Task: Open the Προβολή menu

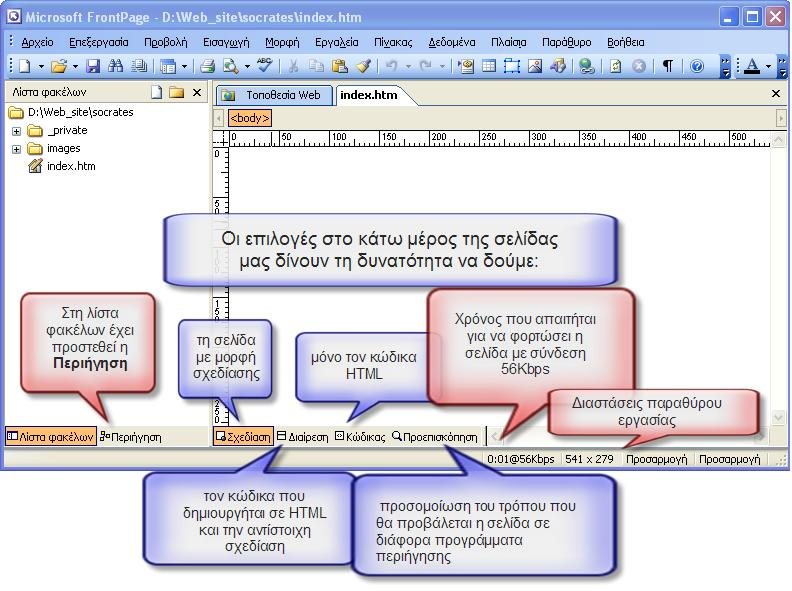Action: pyautogui.click(x=166, y=42)
